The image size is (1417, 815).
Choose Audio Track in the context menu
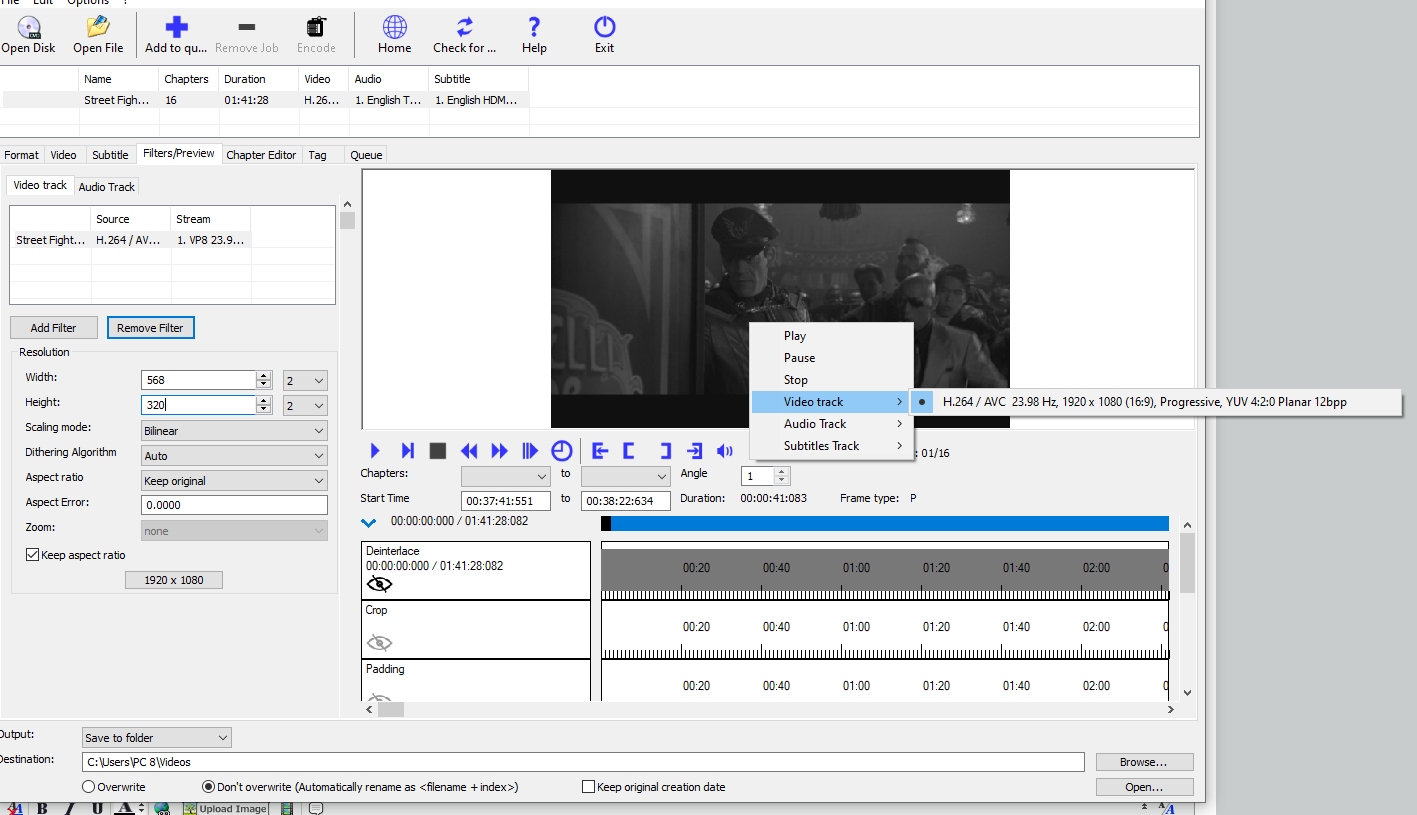pos(815,424)
